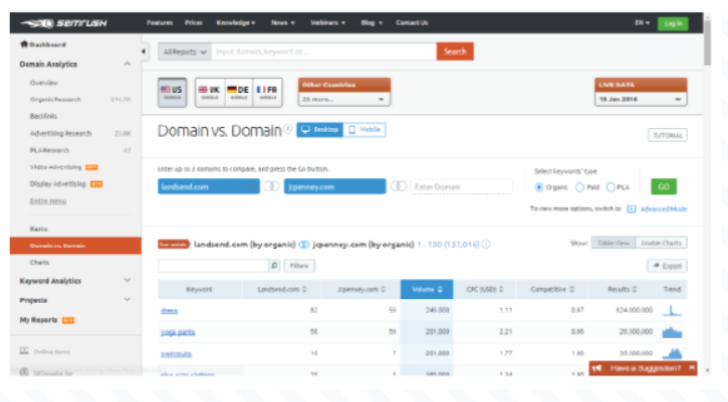Select the UK flag database
Image resolution: width=728 pixels, height=402 pixels.
tap(209, 92)
